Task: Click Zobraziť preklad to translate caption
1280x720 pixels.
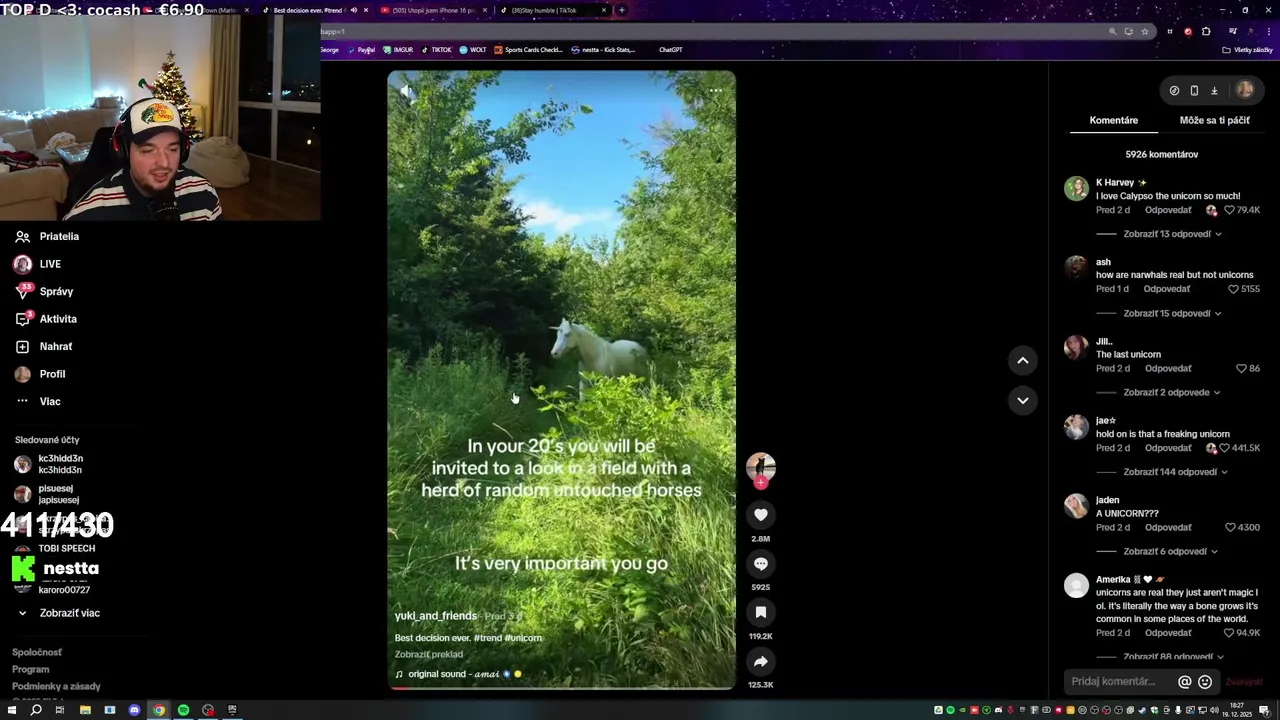Action: 428,654
